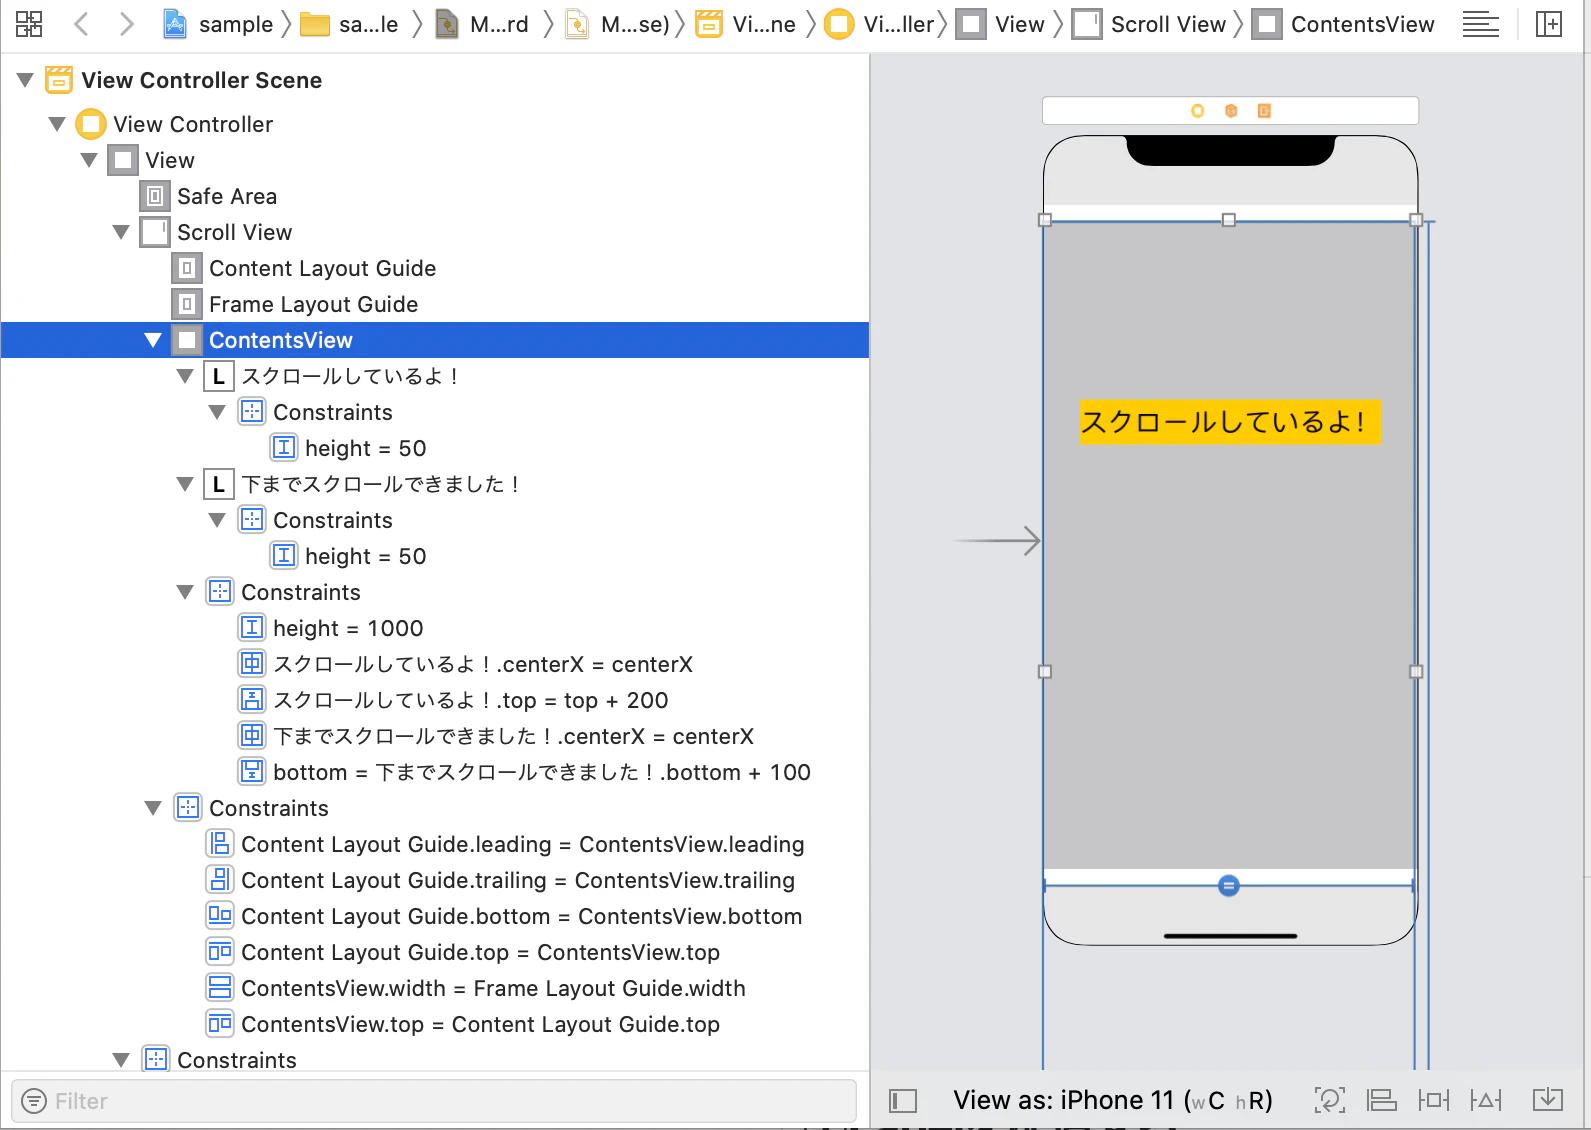Collapse the 下までスクロールできました！ label item

185,484
